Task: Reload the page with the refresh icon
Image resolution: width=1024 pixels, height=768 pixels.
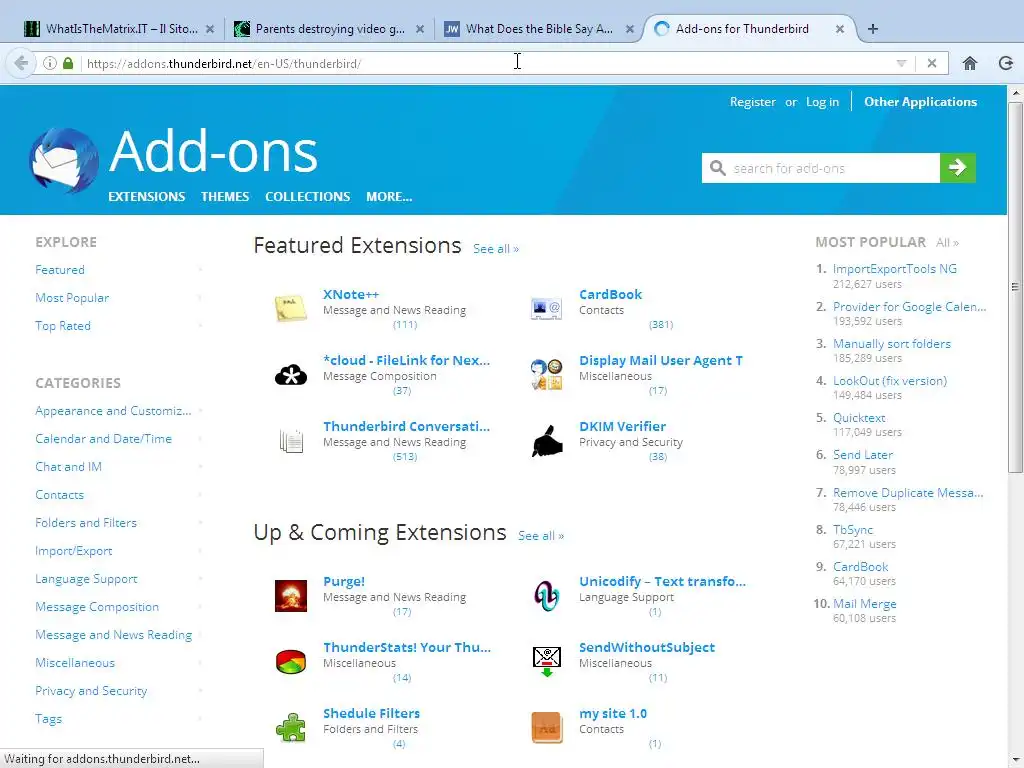Action: click(x=1006, y=63)
